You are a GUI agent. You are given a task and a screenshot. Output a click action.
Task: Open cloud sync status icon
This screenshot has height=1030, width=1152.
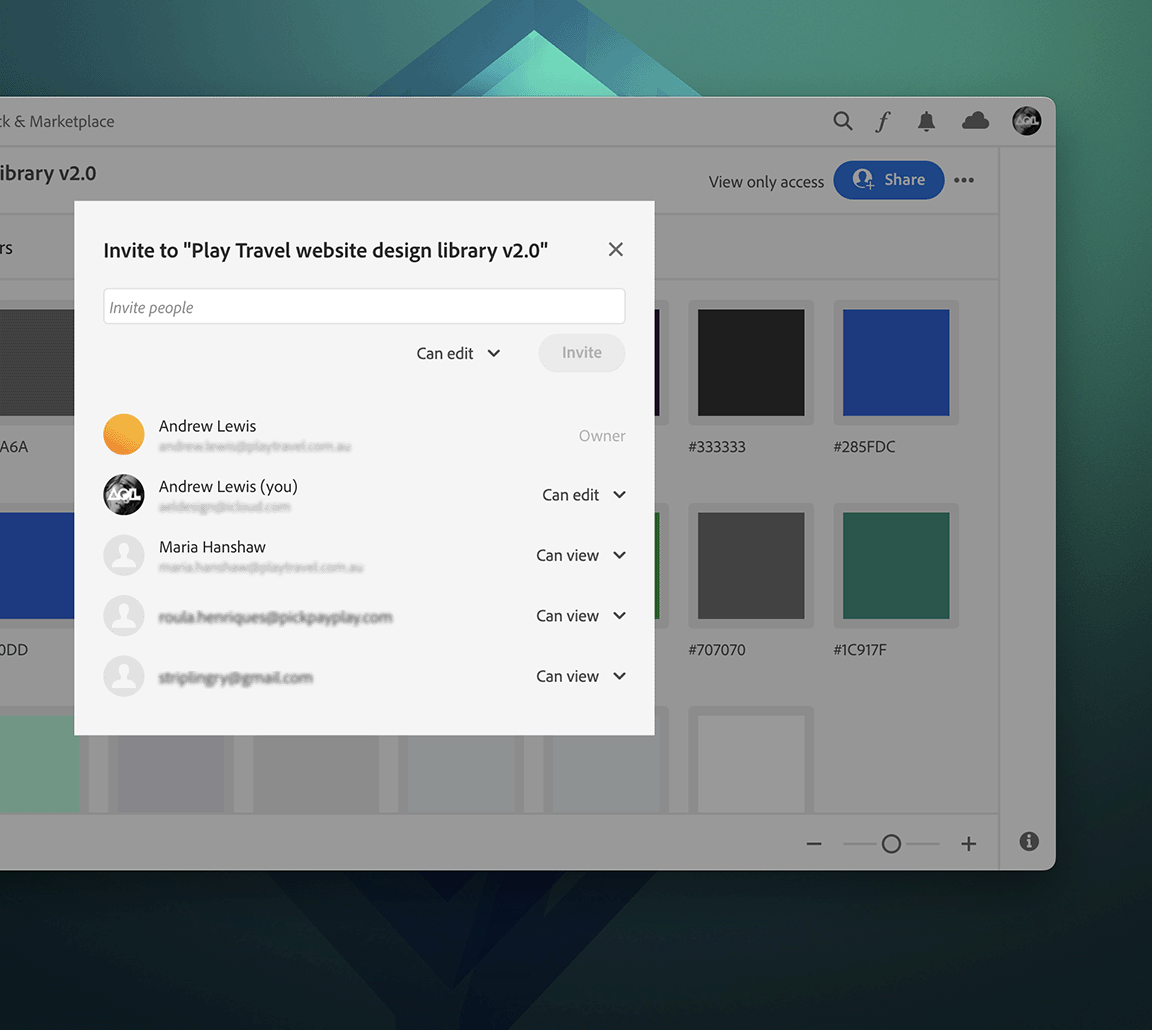coord(976,120)
